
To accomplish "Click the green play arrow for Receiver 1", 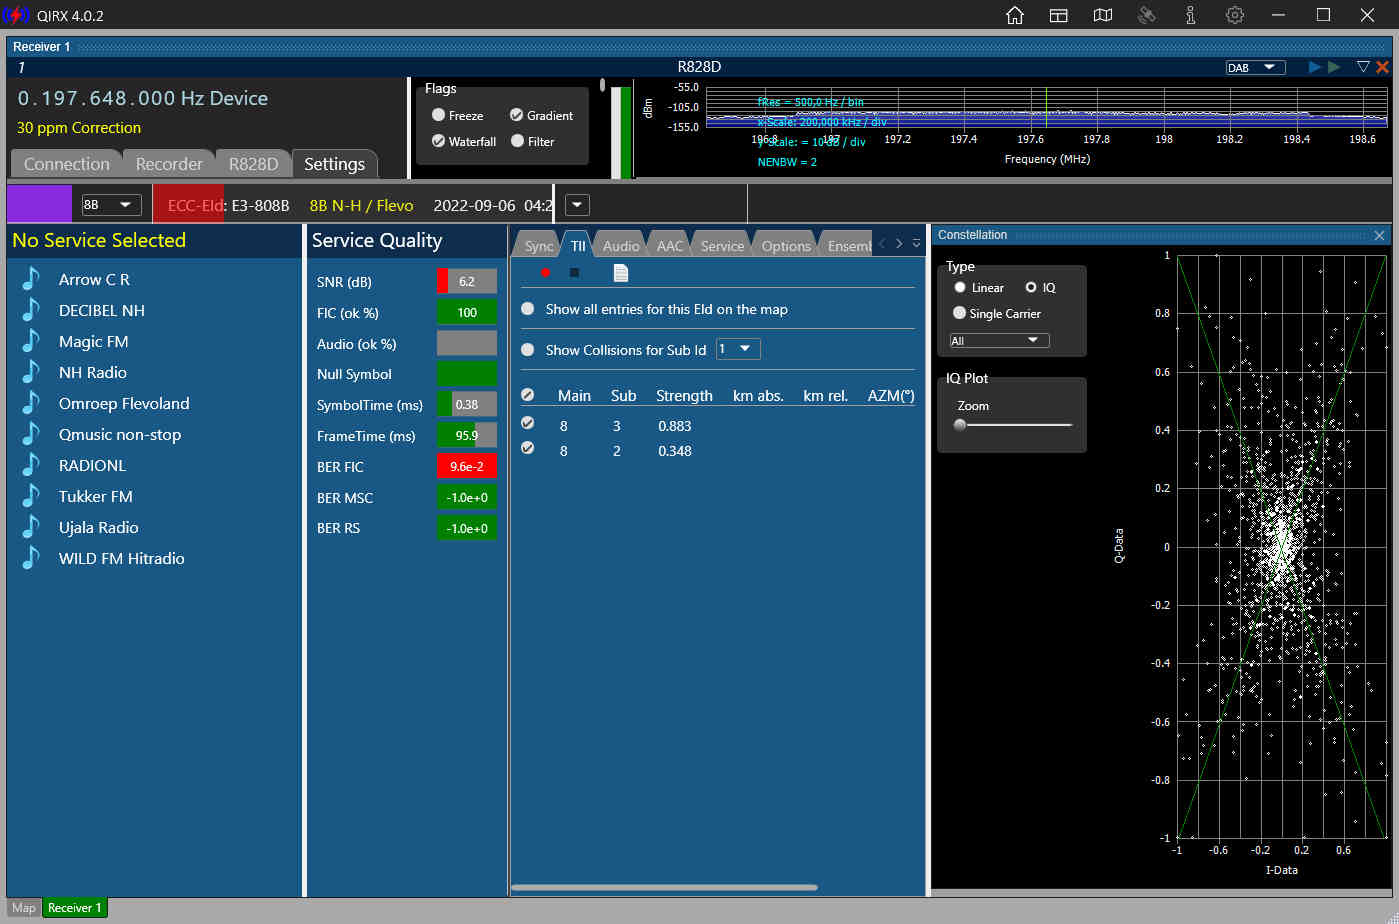I will 1333,67.
